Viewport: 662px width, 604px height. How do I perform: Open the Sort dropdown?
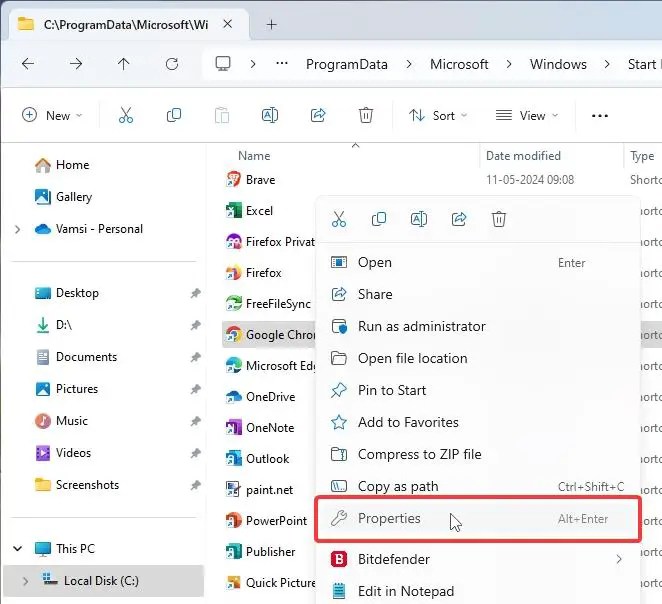point(438,115)
